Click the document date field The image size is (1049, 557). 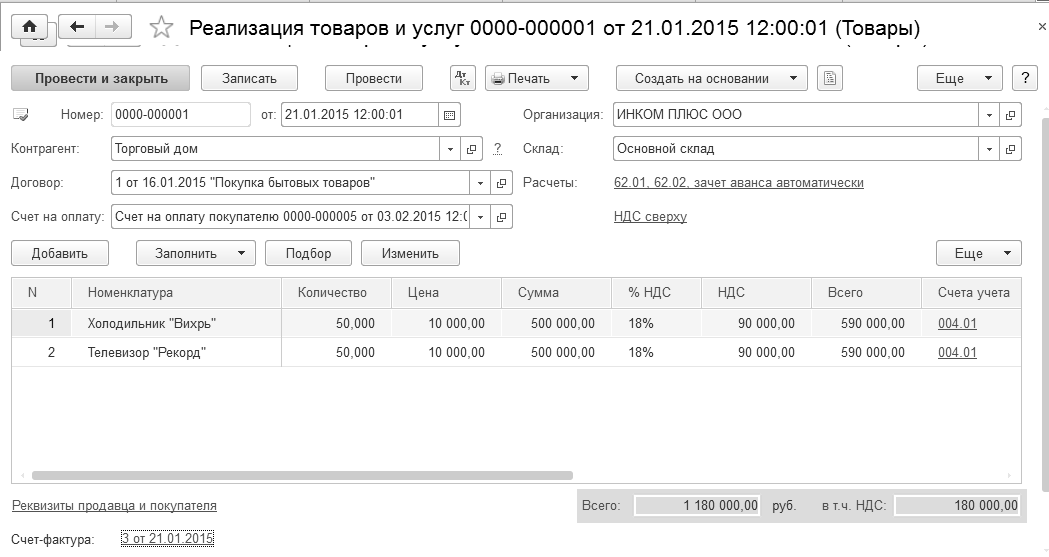coord(360,115)
